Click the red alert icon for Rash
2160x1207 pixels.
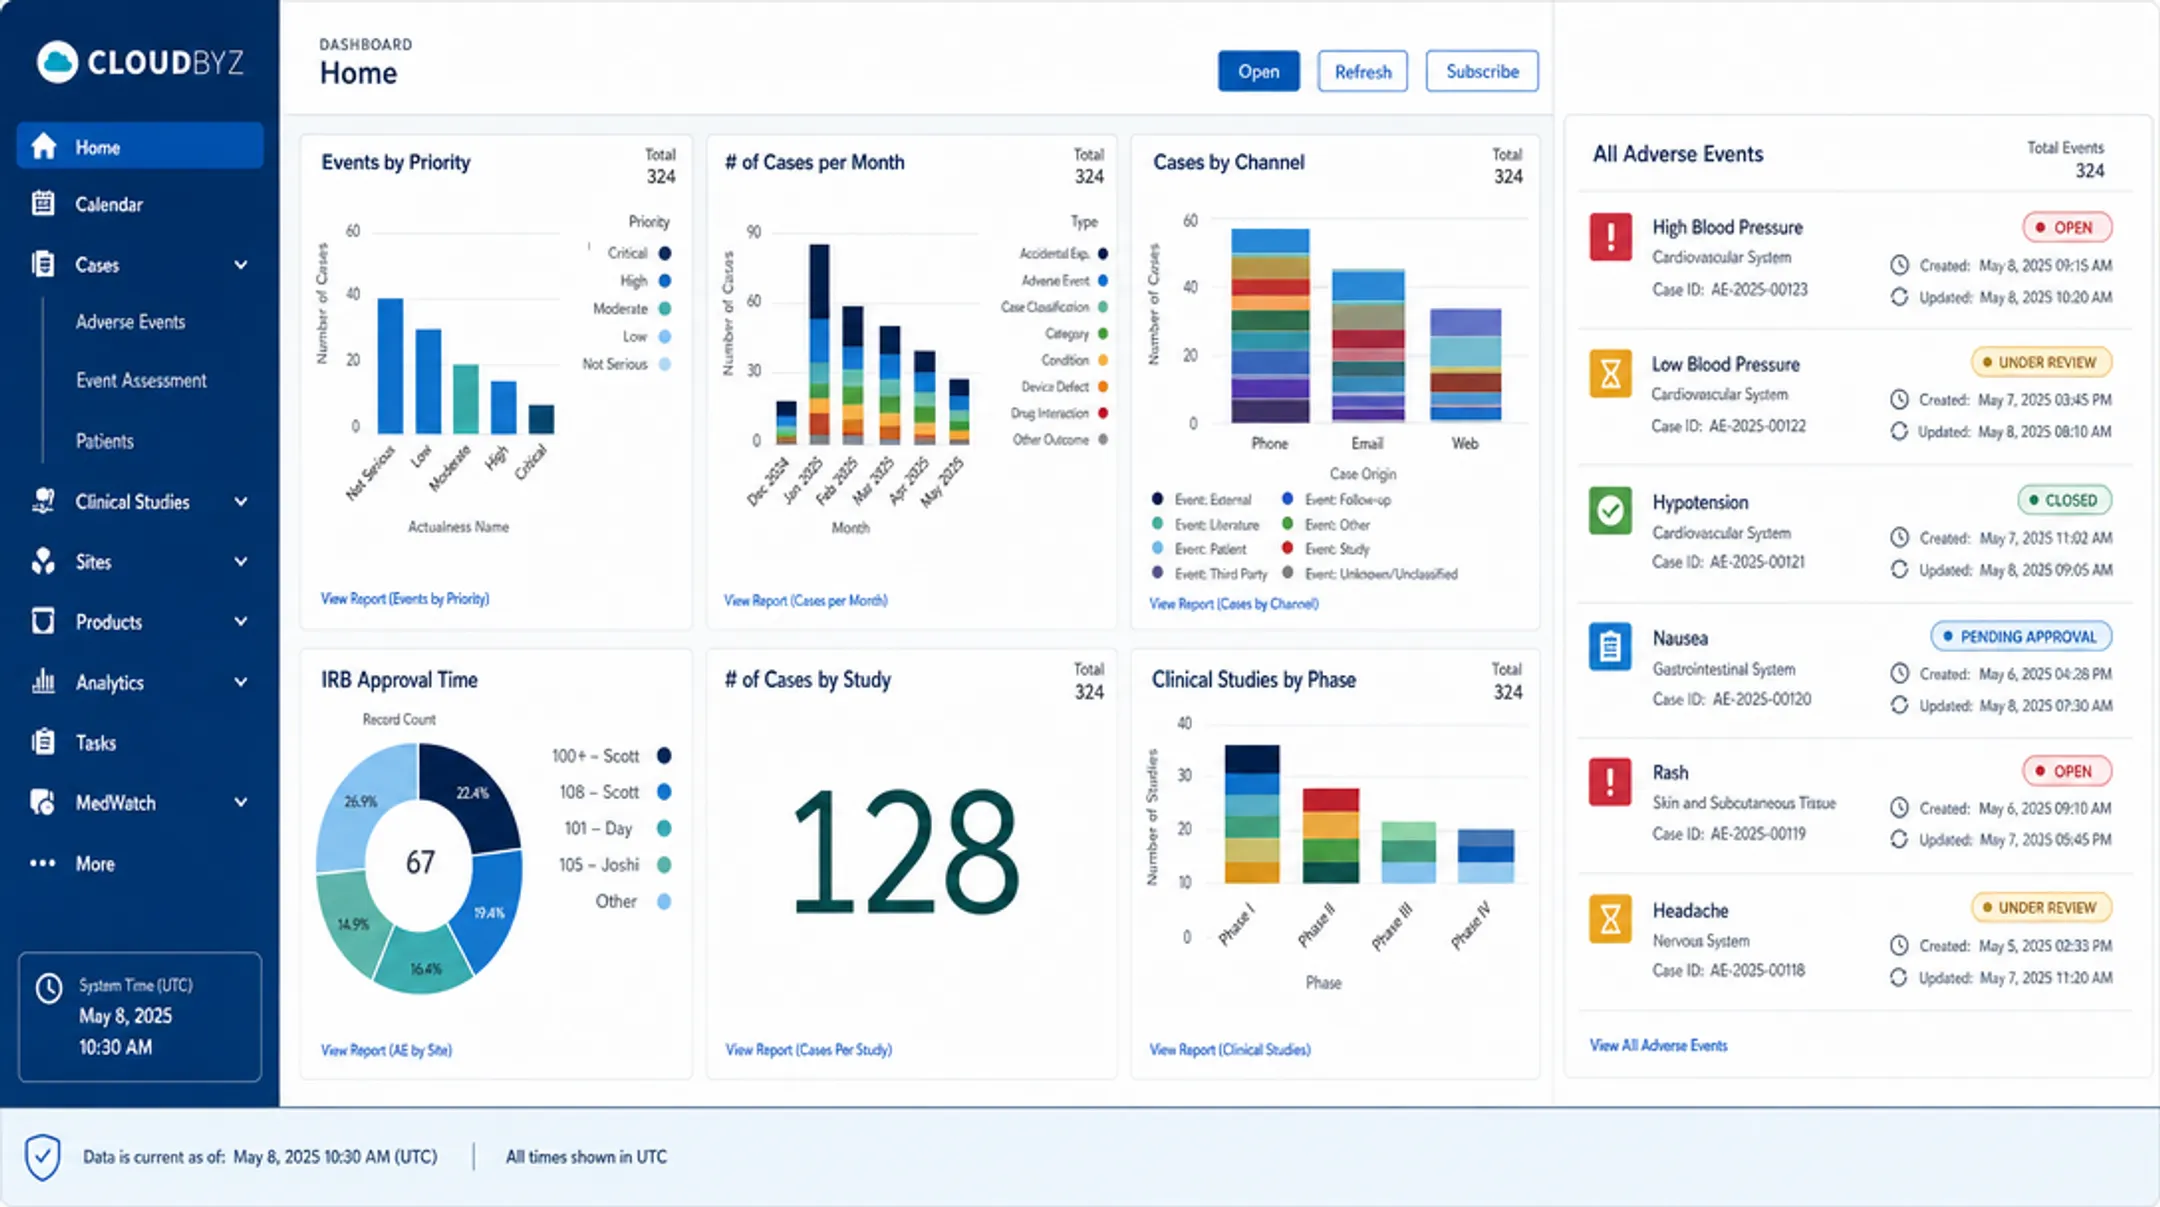1610,781
